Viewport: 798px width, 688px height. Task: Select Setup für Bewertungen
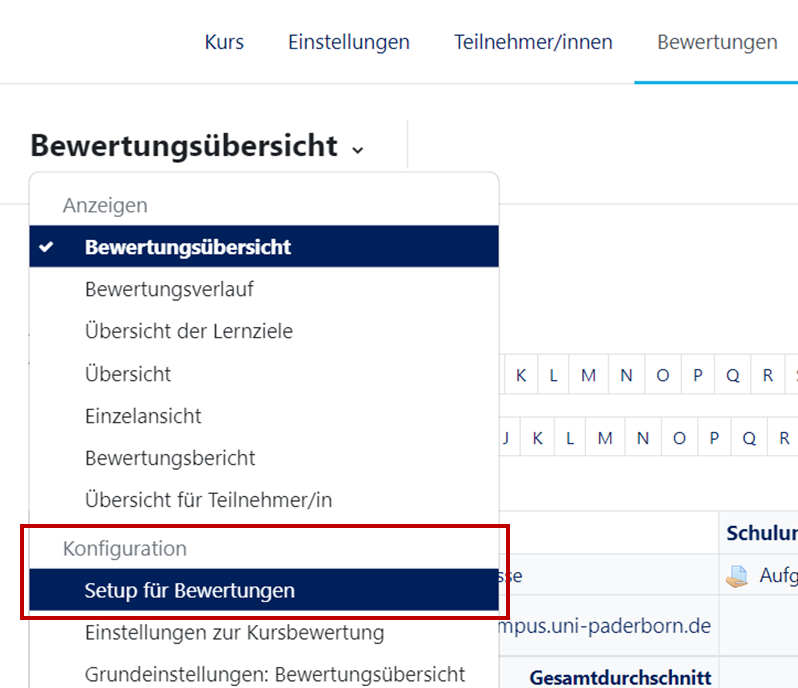click(190, 590)
